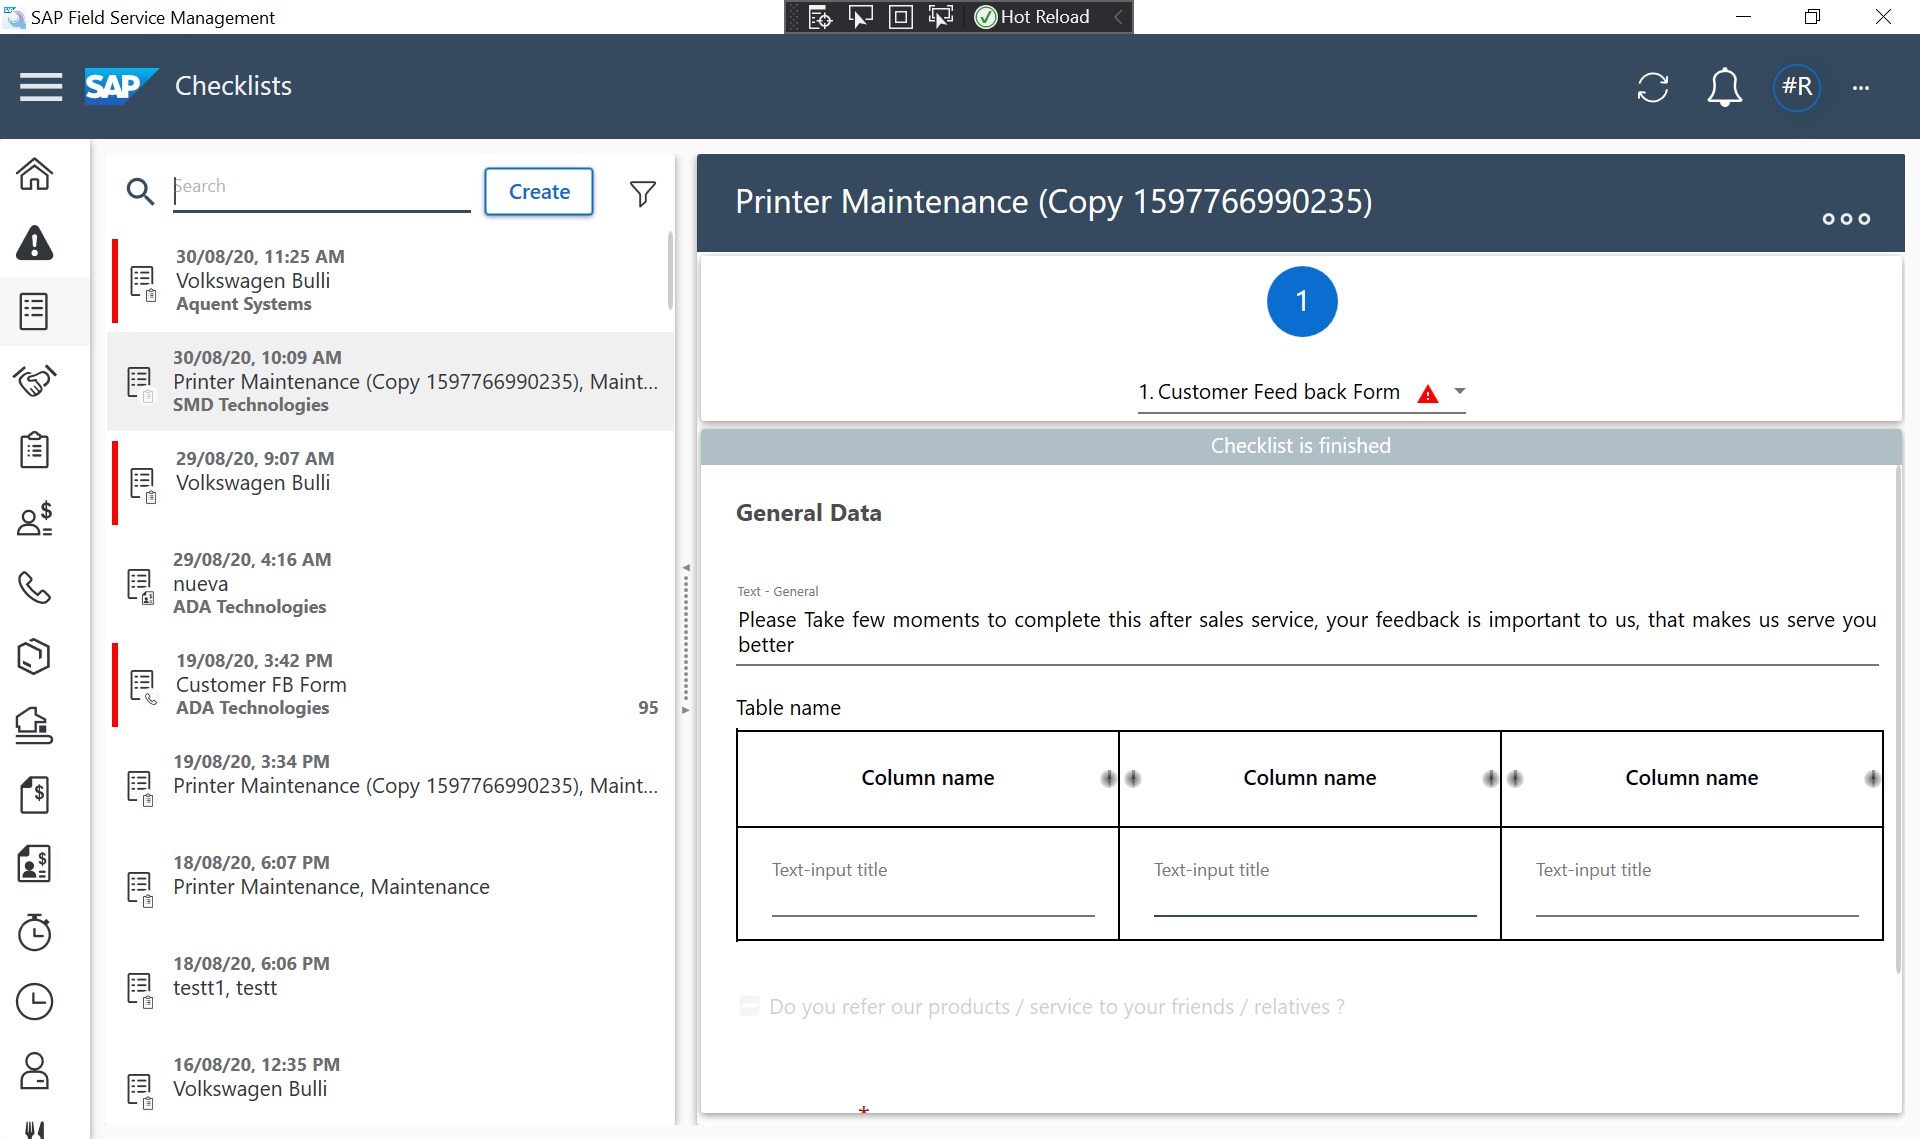Open the stopwatch sidebar icon

35,932
